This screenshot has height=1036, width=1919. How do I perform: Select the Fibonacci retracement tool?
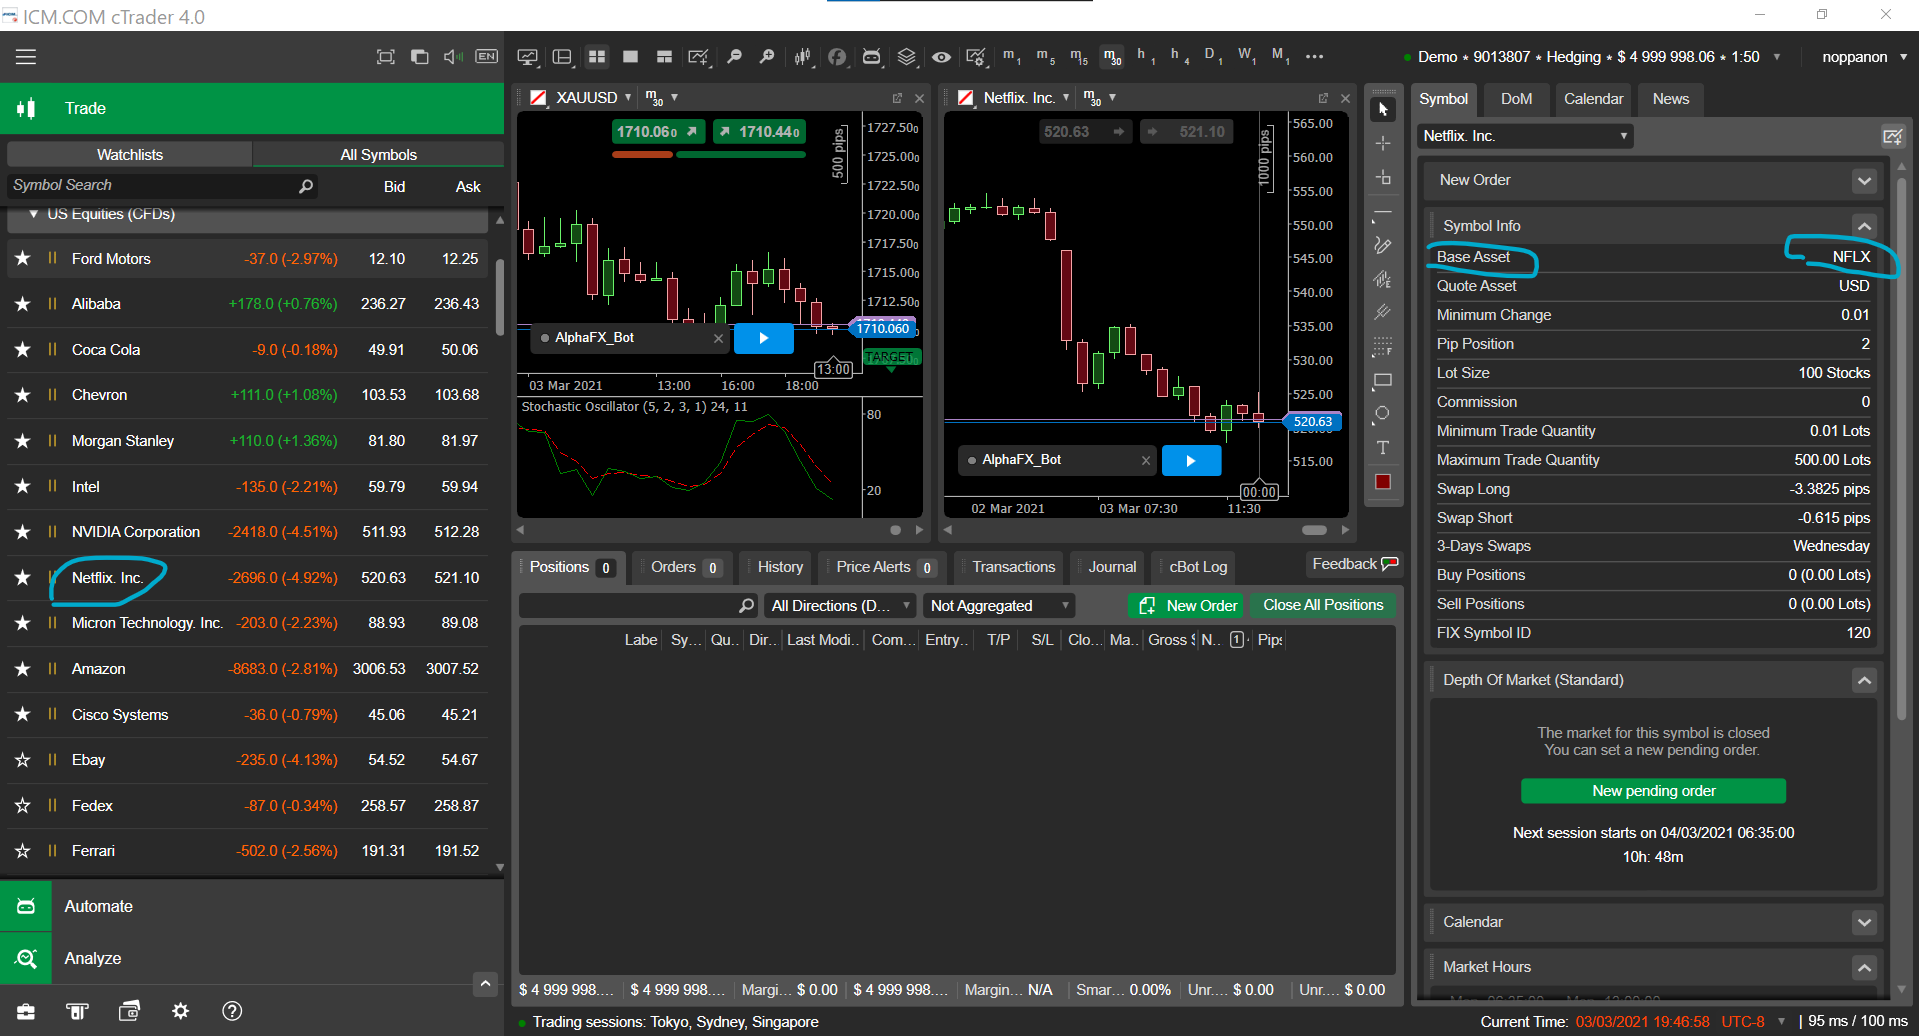[x=1383, y=347]
